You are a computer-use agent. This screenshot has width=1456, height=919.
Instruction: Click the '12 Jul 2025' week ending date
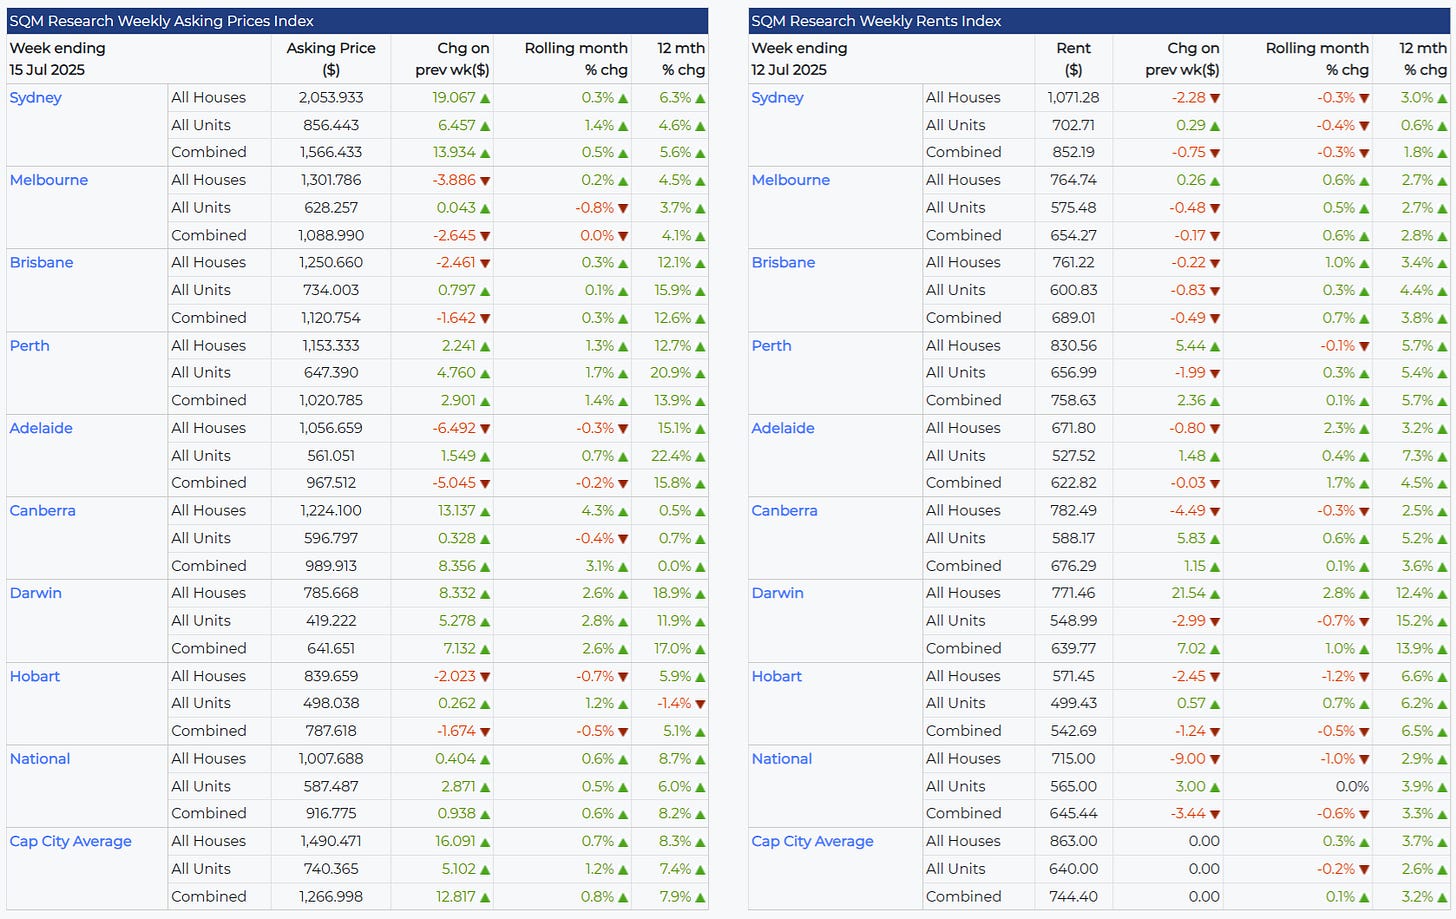pyautogui.click(x=789, y=70)
